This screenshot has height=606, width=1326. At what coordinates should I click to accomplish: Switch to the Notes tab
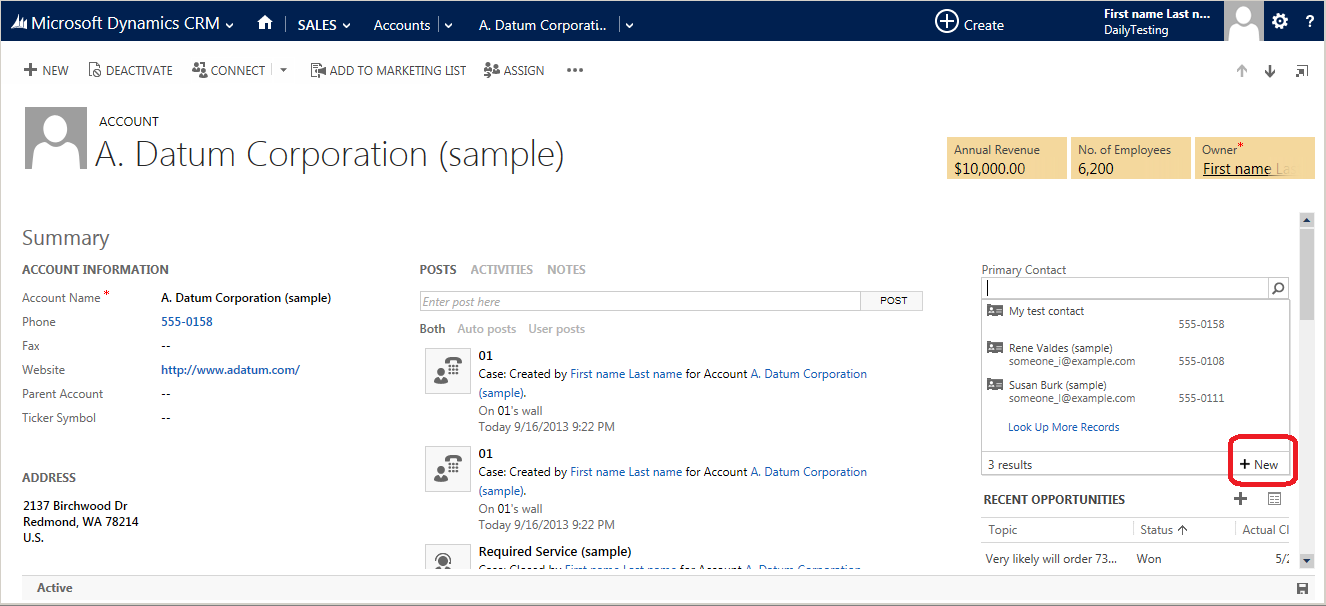coord(566,269)
